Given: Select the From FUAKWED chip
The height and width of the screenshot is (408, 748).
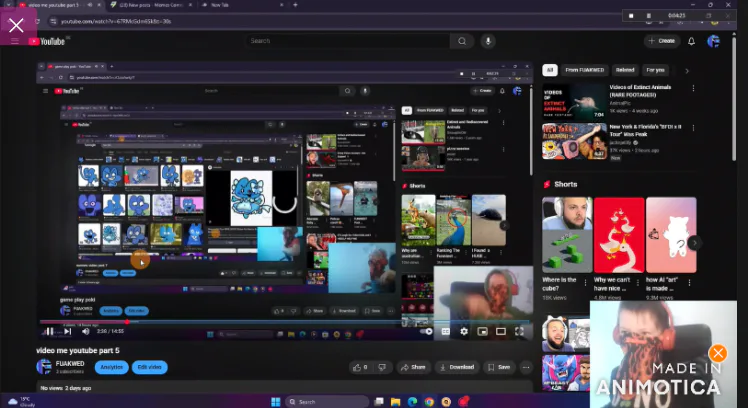Looking at the screenshot, I should [x=584, y=70].
